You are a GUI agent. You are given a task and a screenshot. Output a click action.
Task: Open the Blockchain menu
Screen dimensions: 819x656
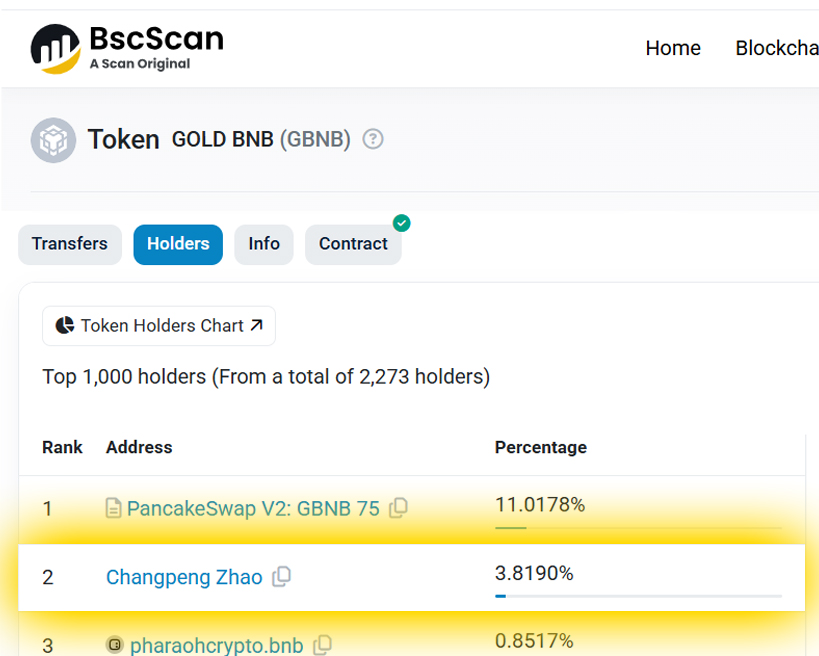[777, 48]
